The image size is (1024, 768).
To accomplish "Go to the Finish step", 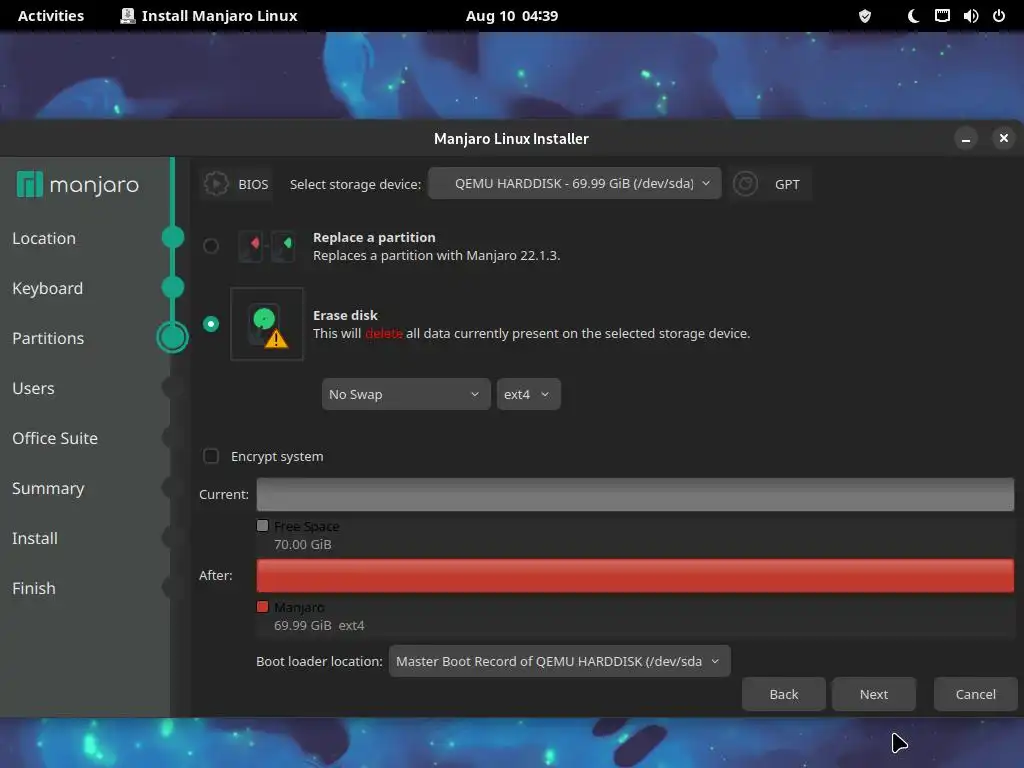I will (34, 588).
